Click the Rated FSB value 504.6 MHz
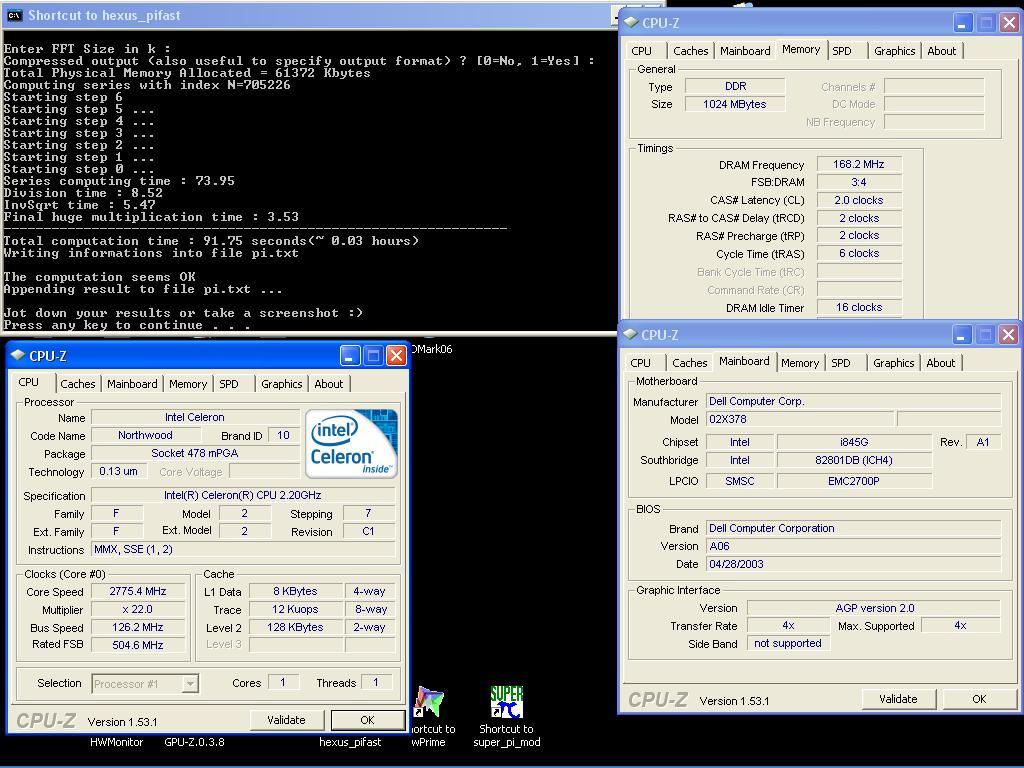Image resolution: width=1024 pixels, height=768 pixels. tap(138, 645)
